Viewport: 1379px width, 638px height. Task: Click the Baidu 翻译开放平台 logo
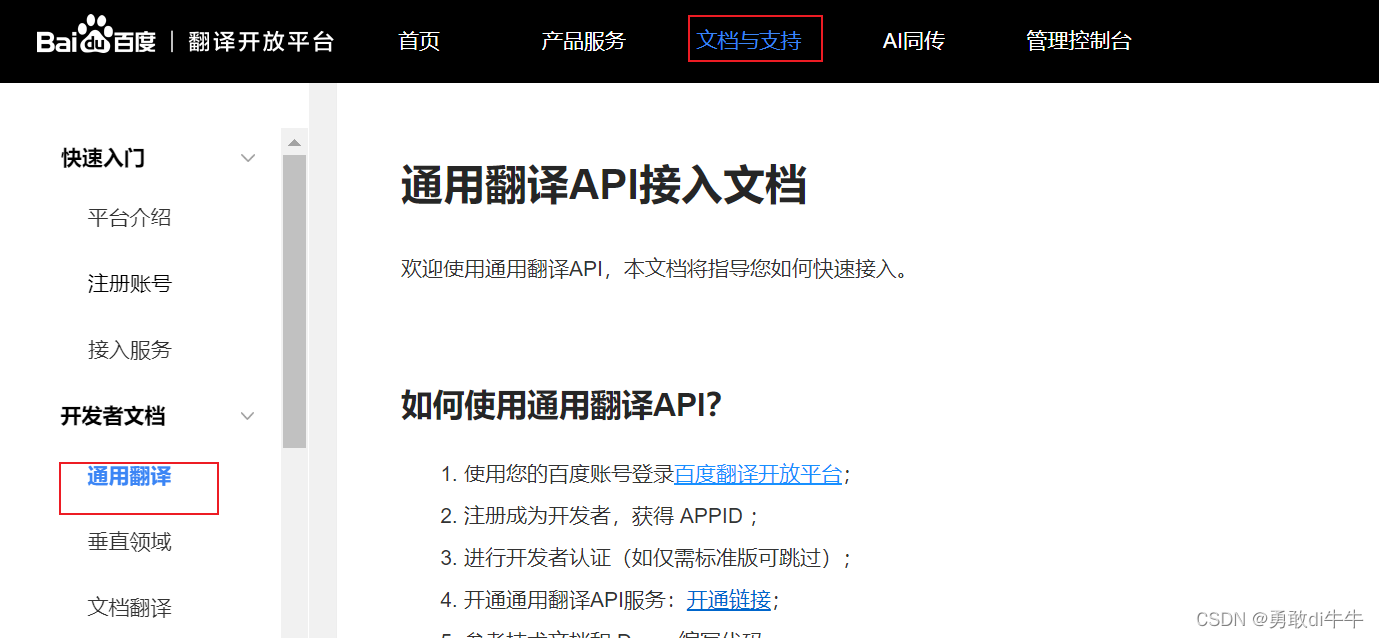(x=185, y=37)
